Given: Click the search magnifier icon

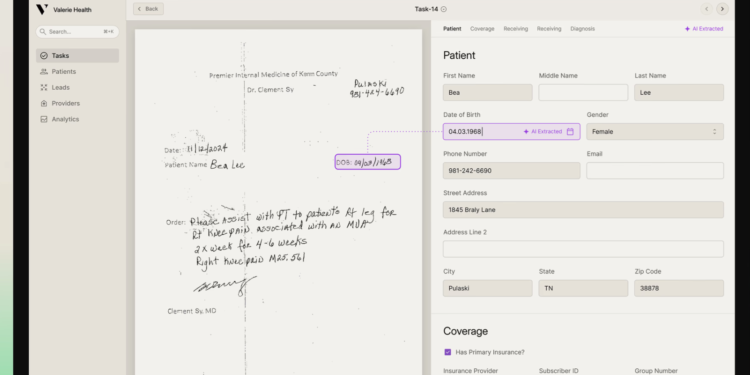Looking at the screenshot, I should pos(43,32).
